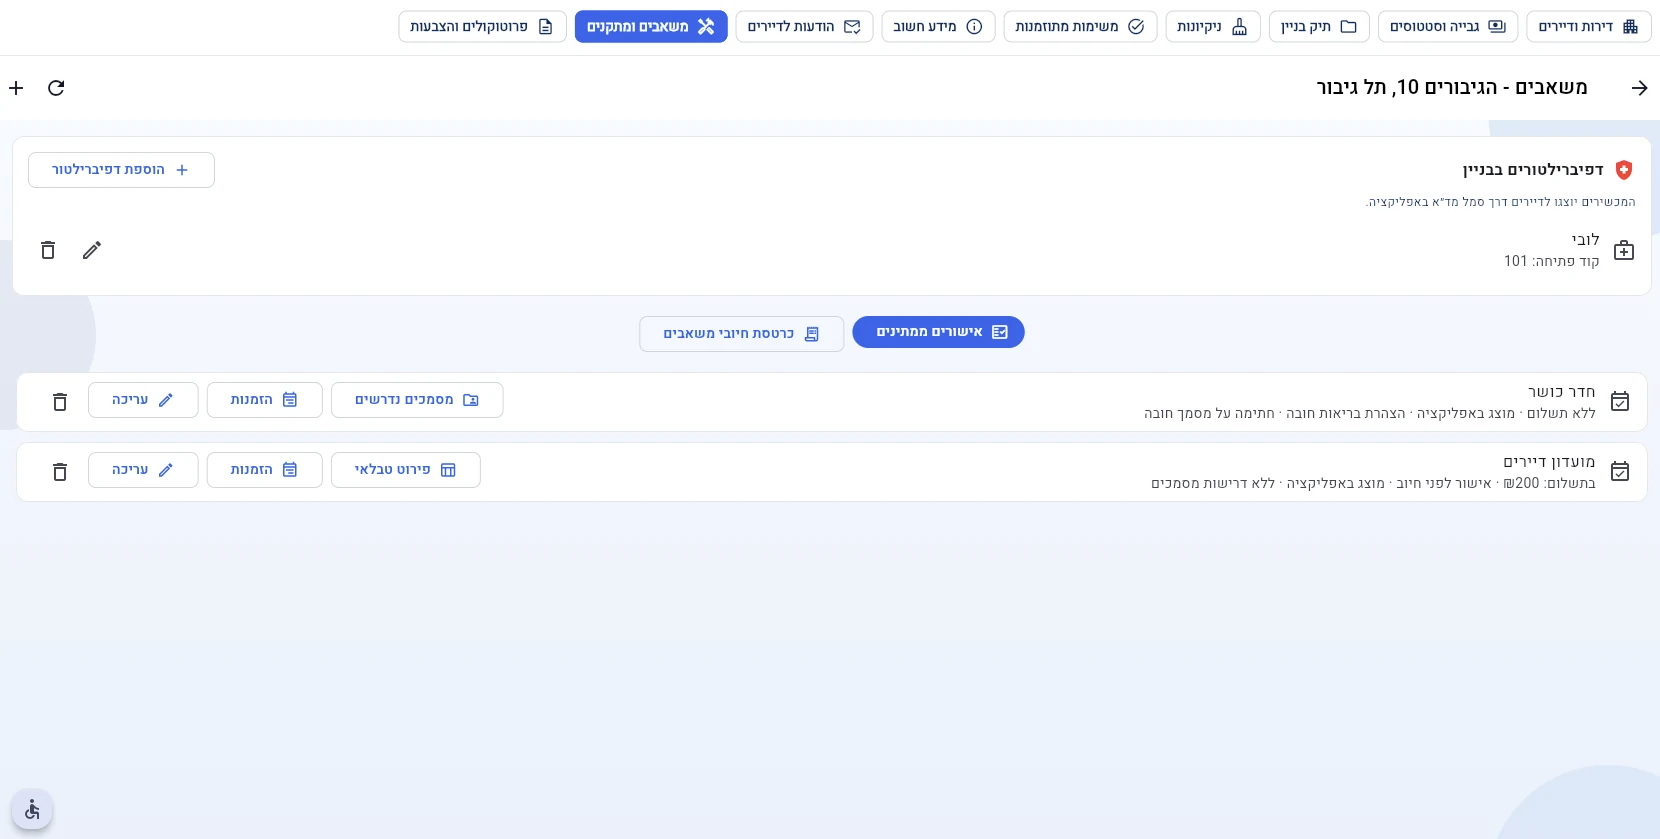
Task: Click the מועדון דיירים details line בתשלום ₪200
Action: 1373,483
